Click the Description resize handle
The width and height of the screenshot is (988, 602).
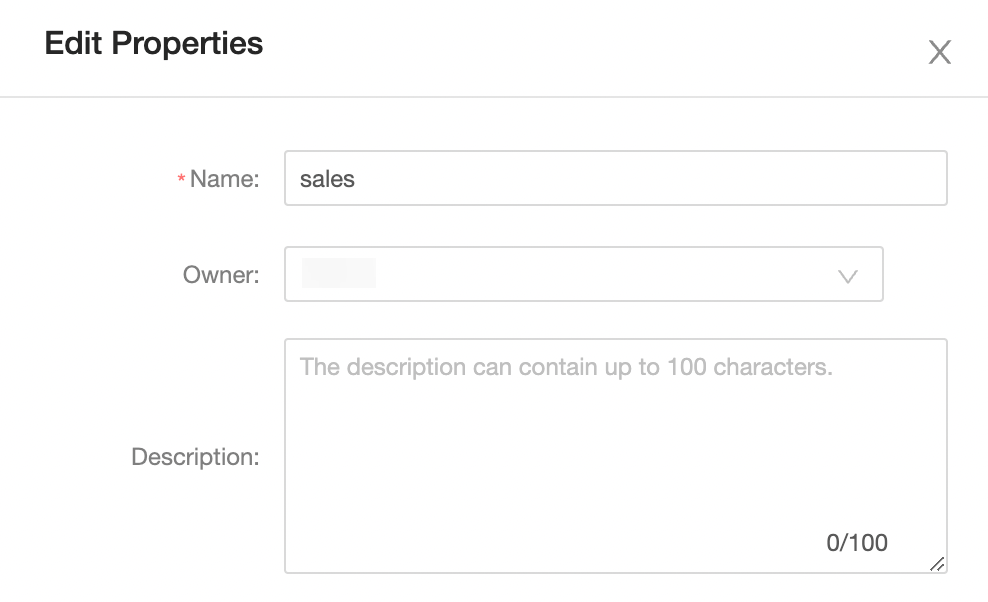pyautogui.click(x=937, y=564)
